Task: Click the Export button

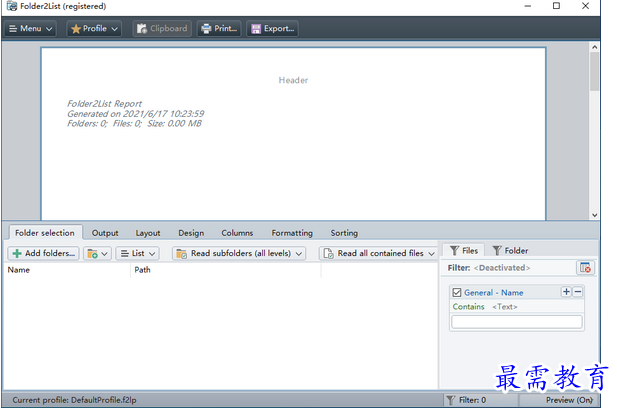Action: point(272,29)
